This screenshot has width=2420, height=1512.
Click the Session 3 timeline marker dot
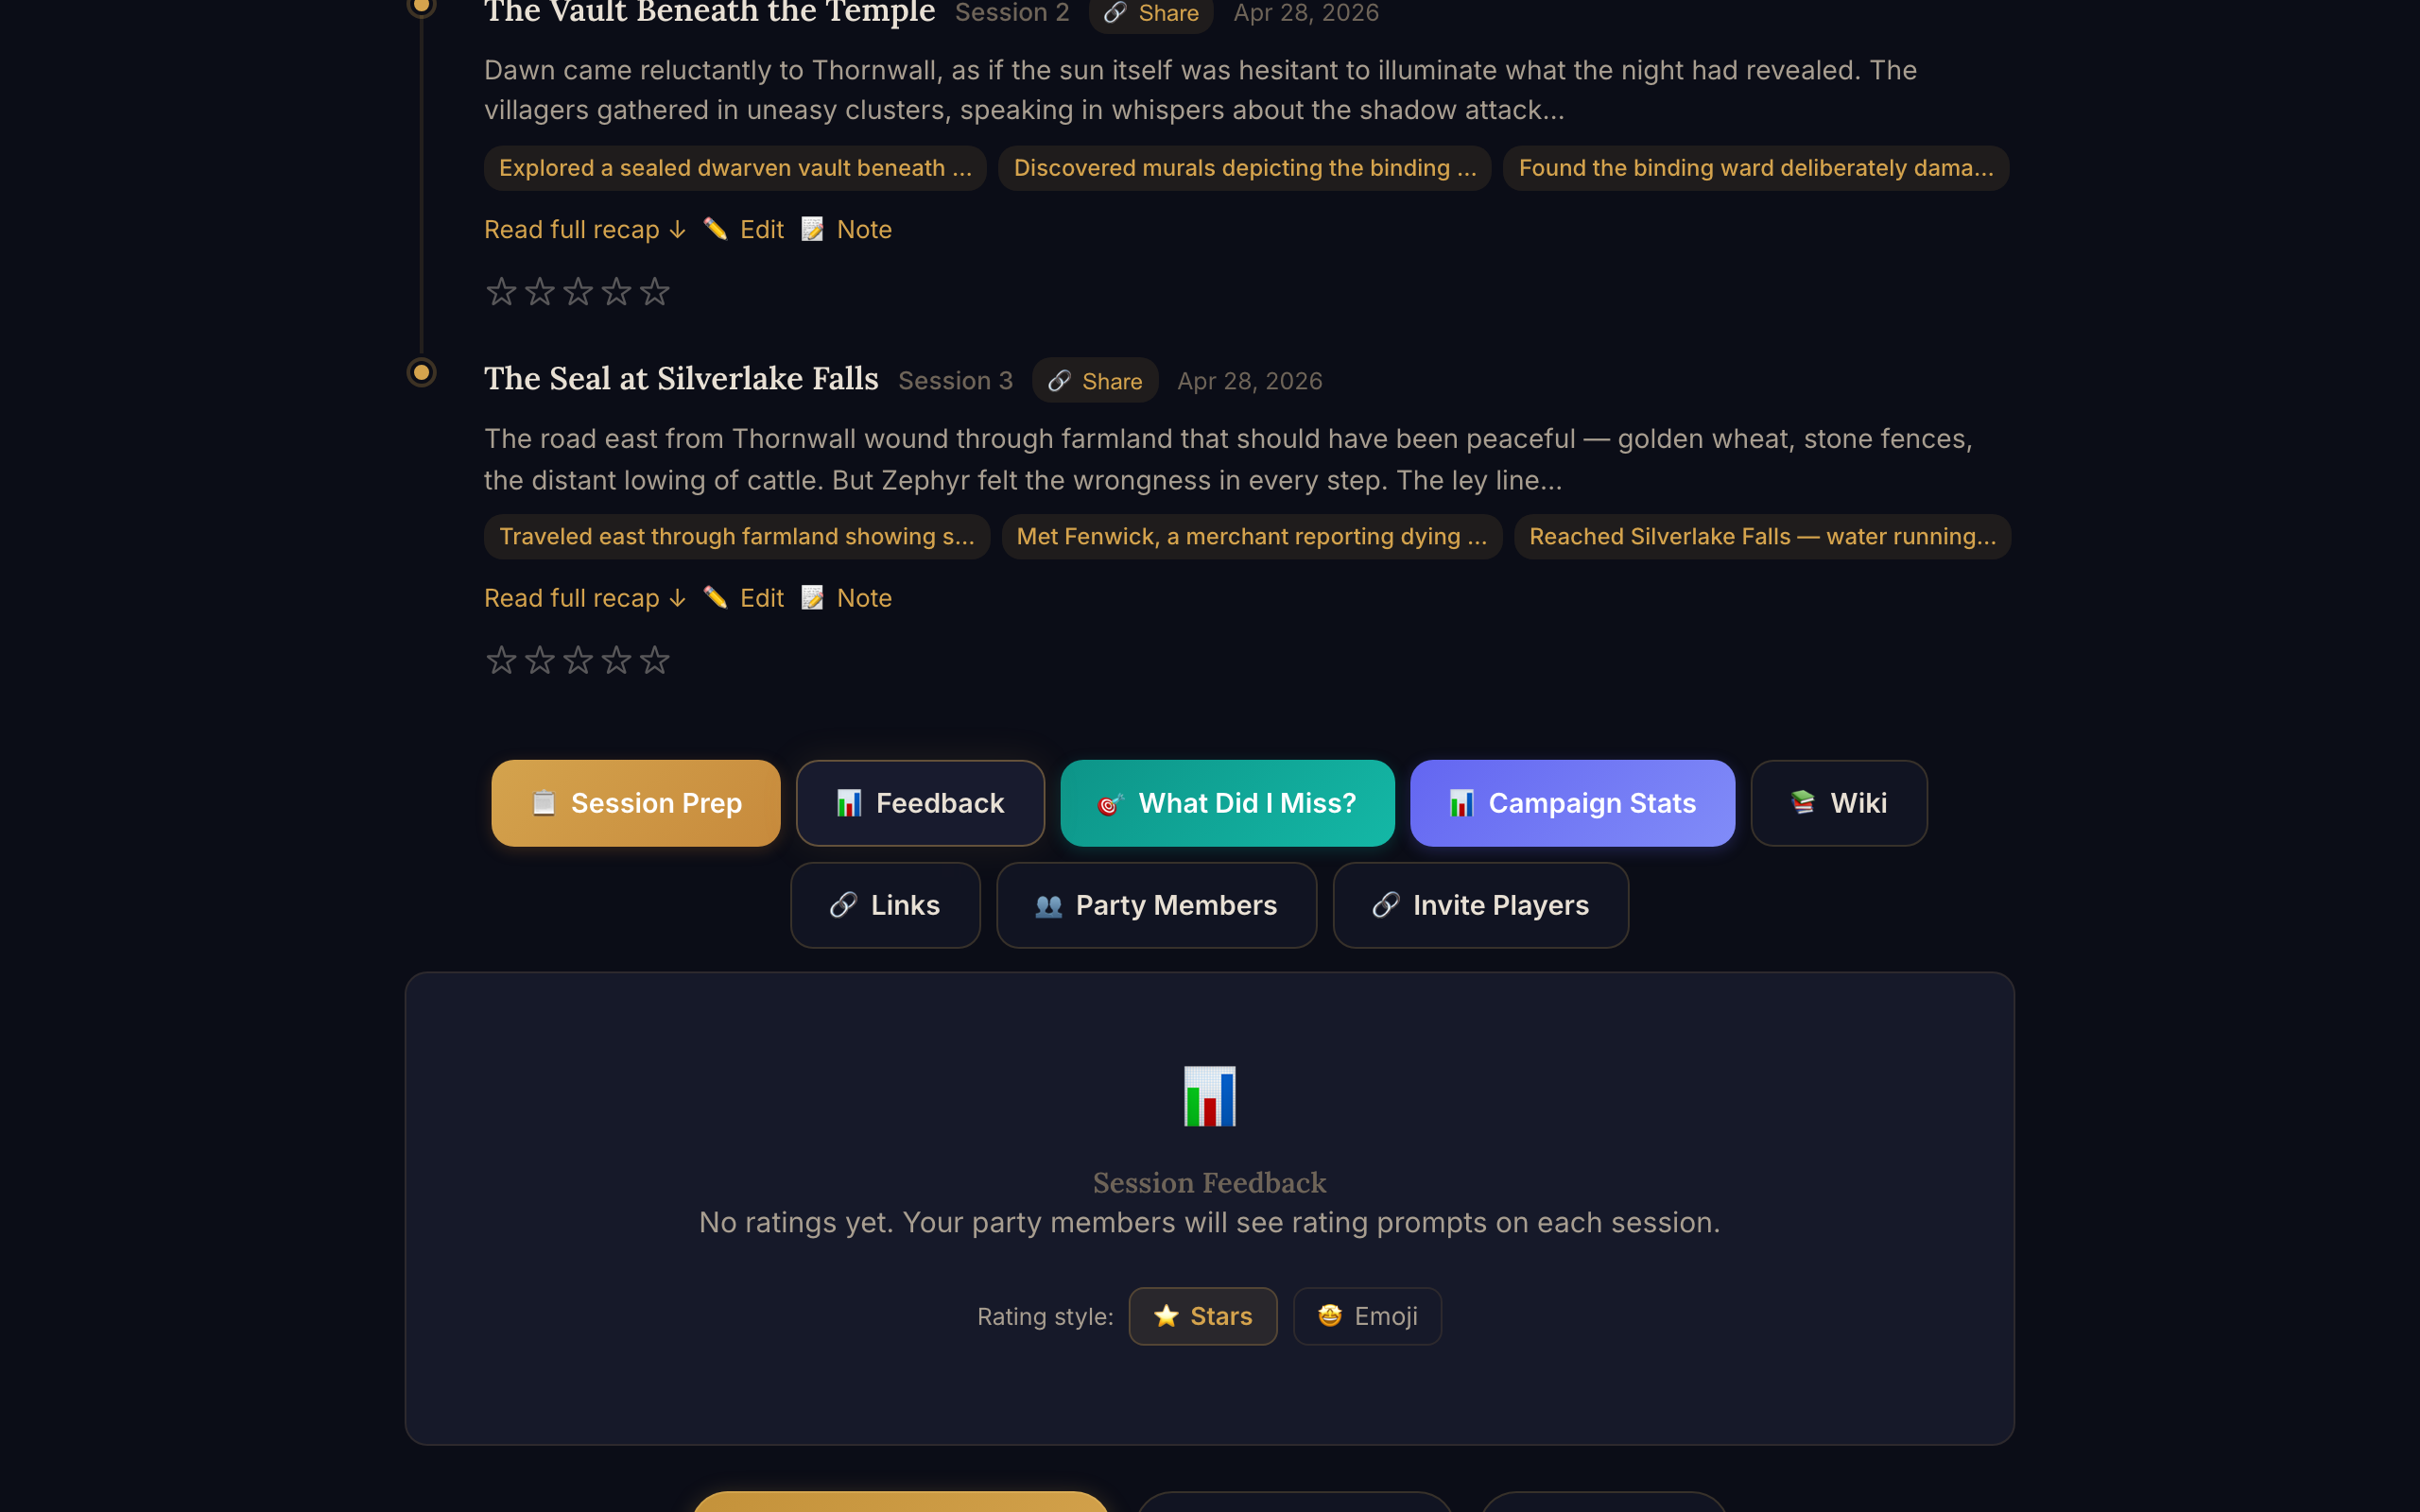[422, 373]
